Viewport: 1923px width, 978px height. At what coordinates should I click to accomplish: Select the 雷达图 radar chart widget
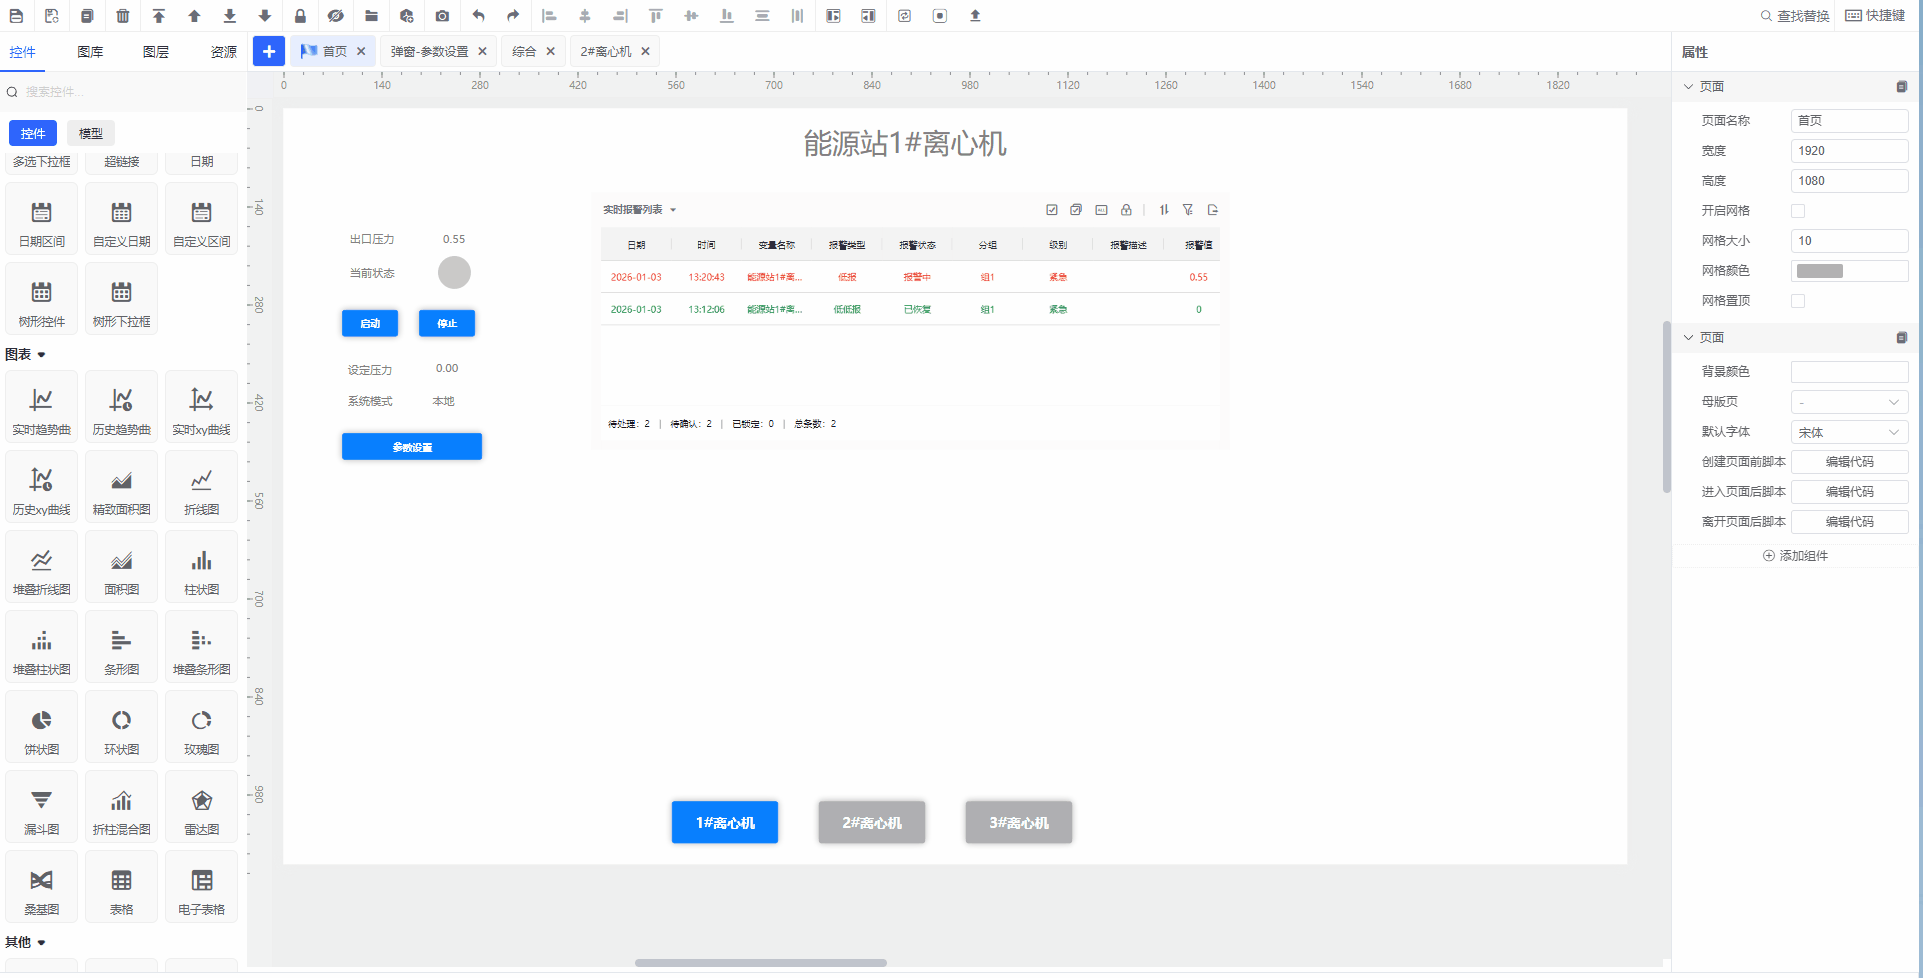tap(201, 808)
